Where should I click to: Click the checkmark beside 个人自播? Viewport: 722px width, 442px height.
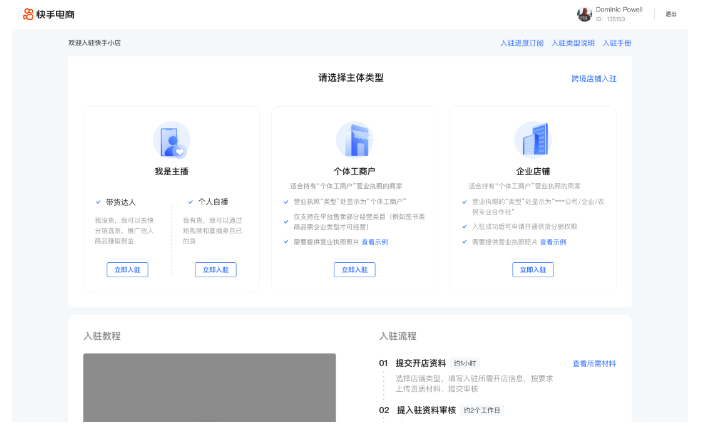point(190,202)
